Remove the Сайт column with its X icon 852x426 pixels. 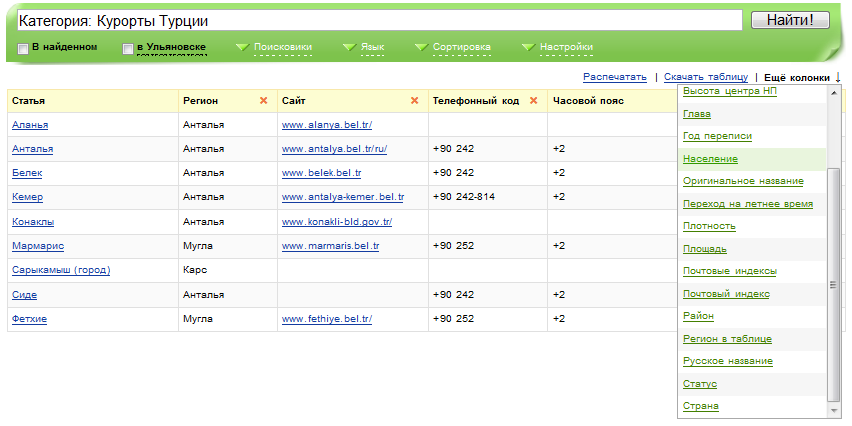414,101
